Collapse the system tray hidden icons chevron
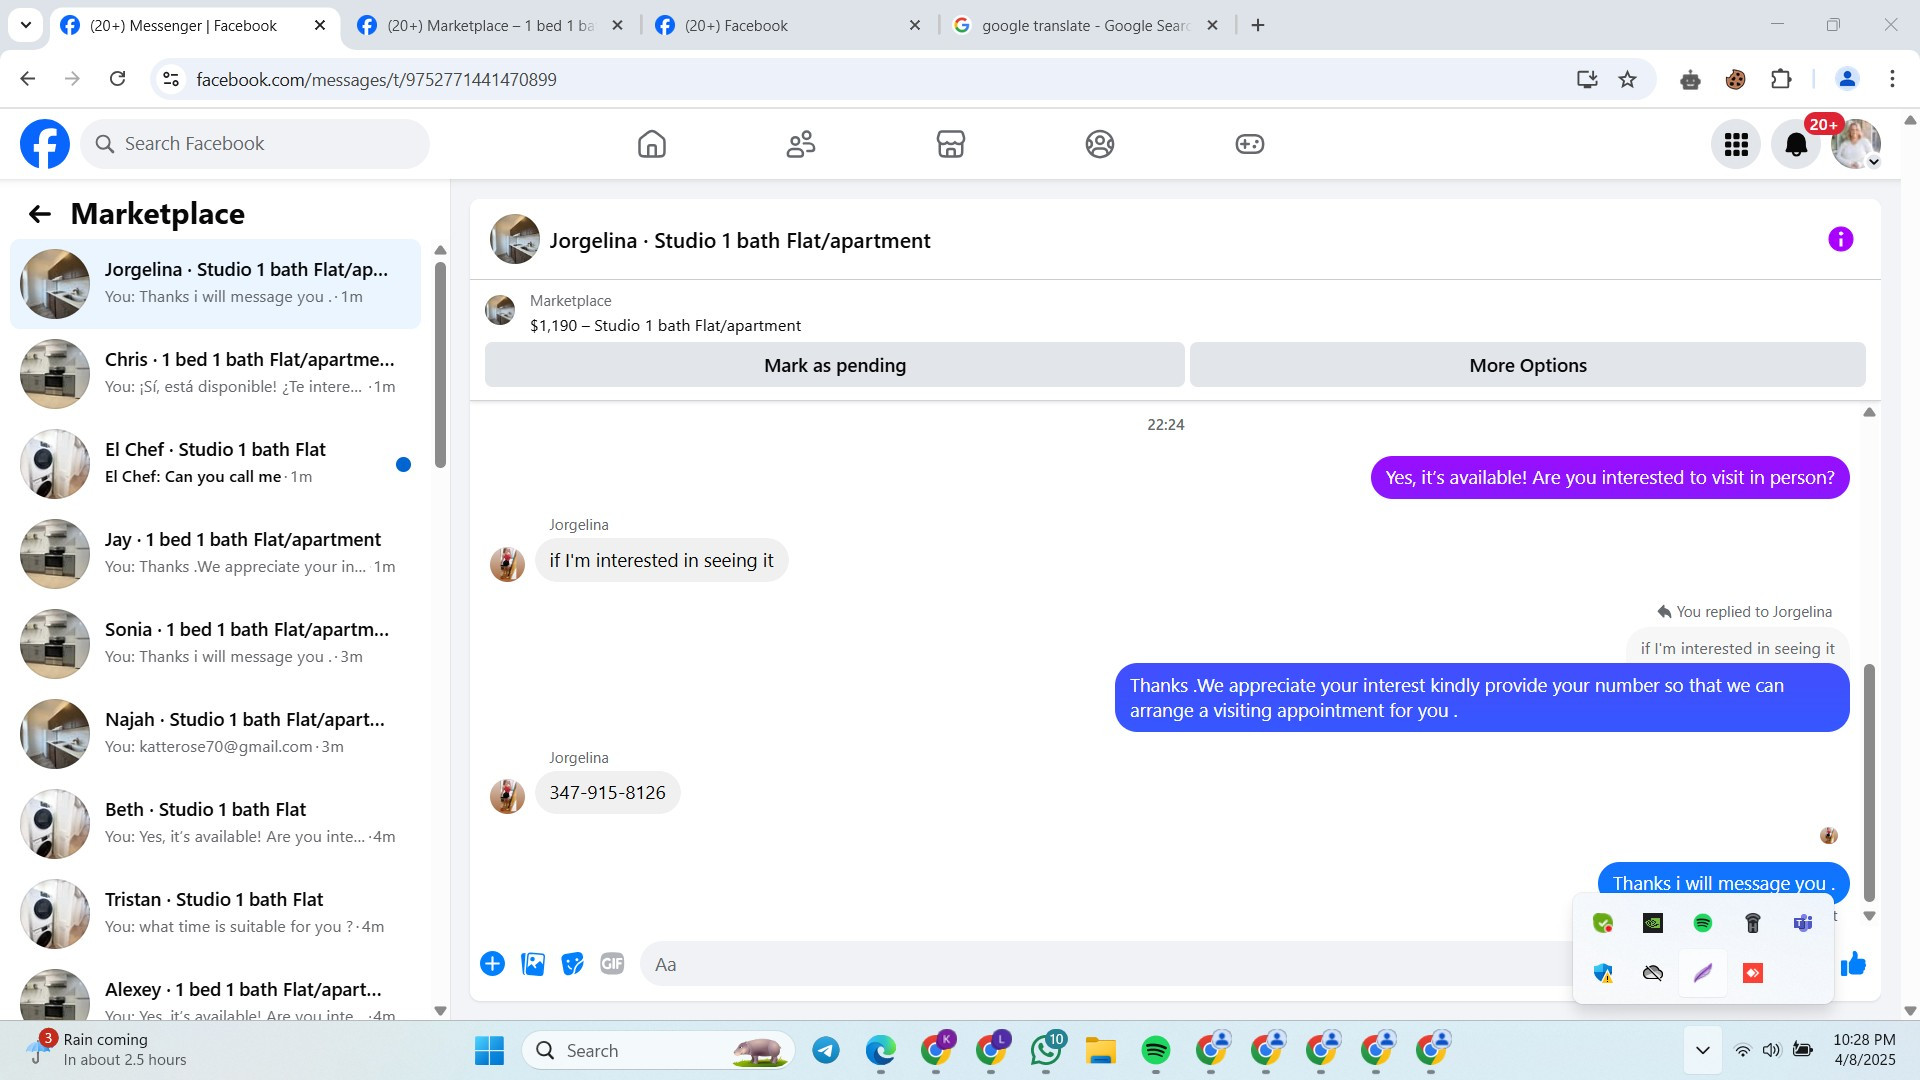1920x1080 pixels. (x=1702, y=1050)
